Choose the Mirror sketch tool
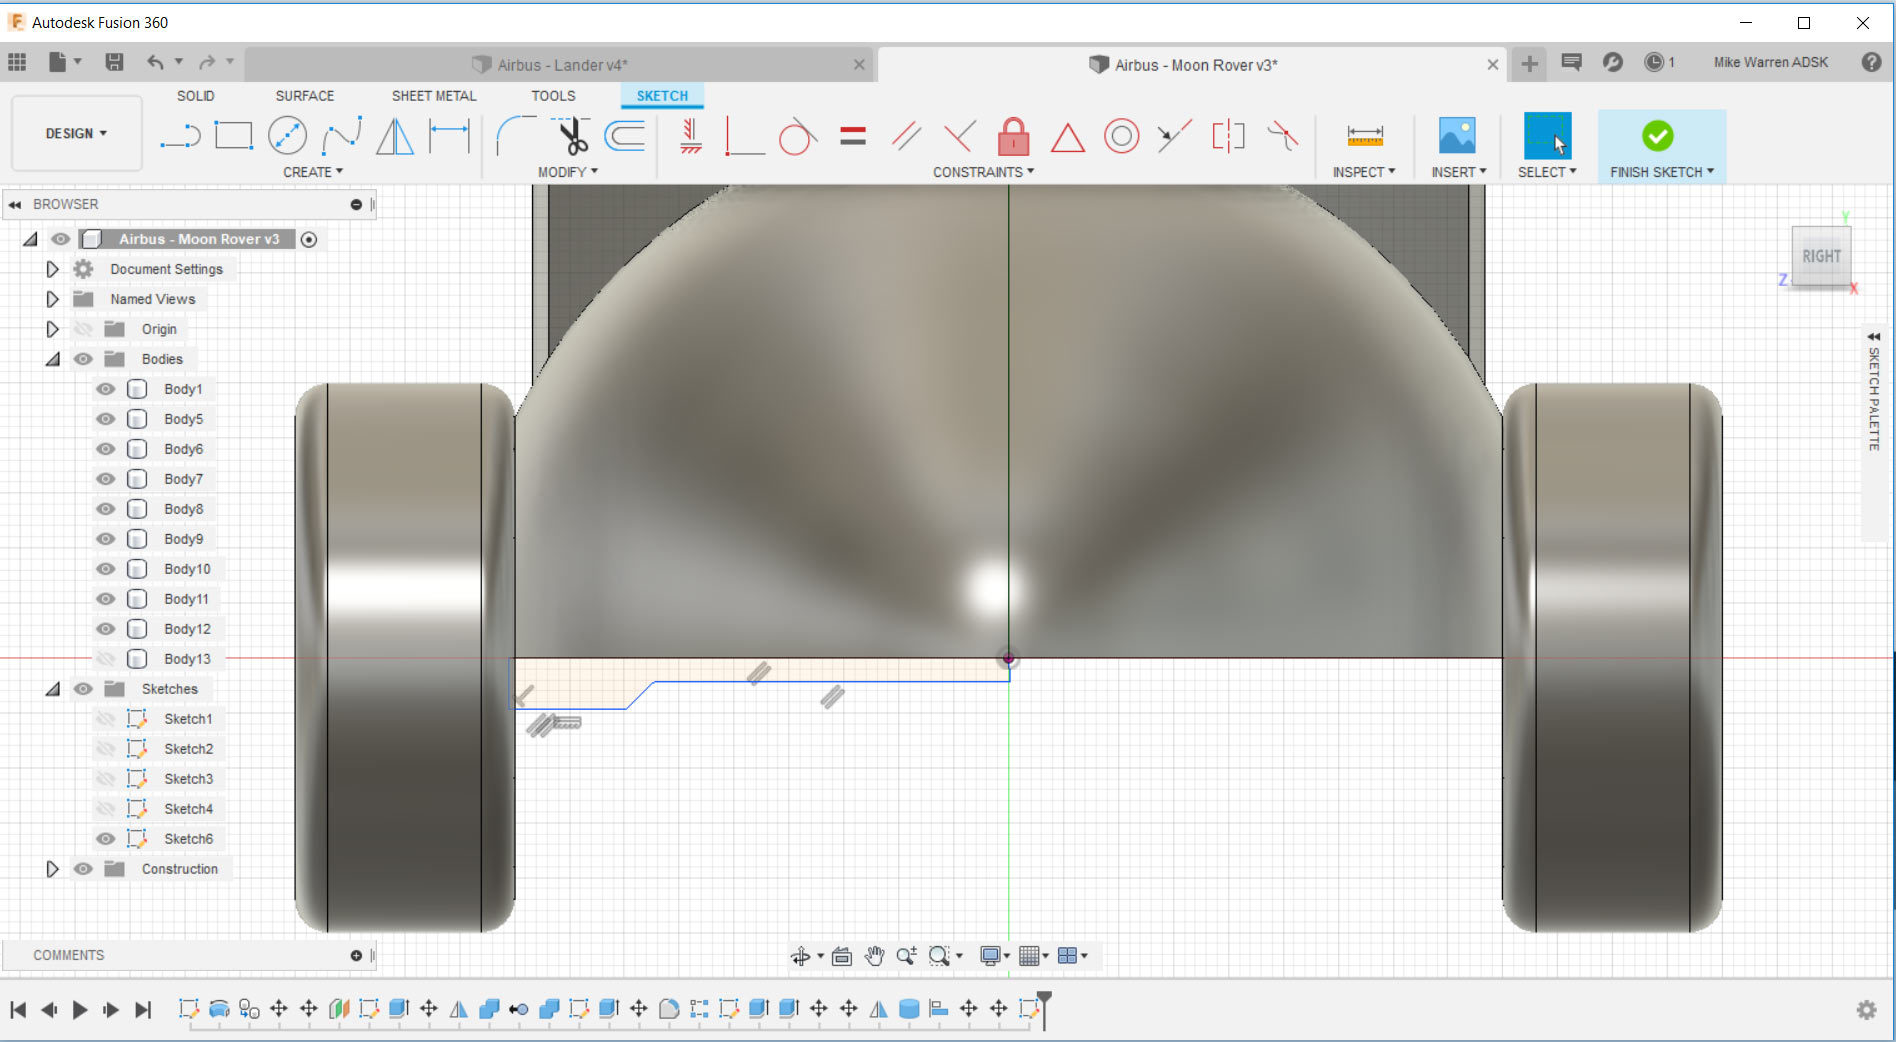Screen dimensions: 1896x1042 [x=396, y=136]
